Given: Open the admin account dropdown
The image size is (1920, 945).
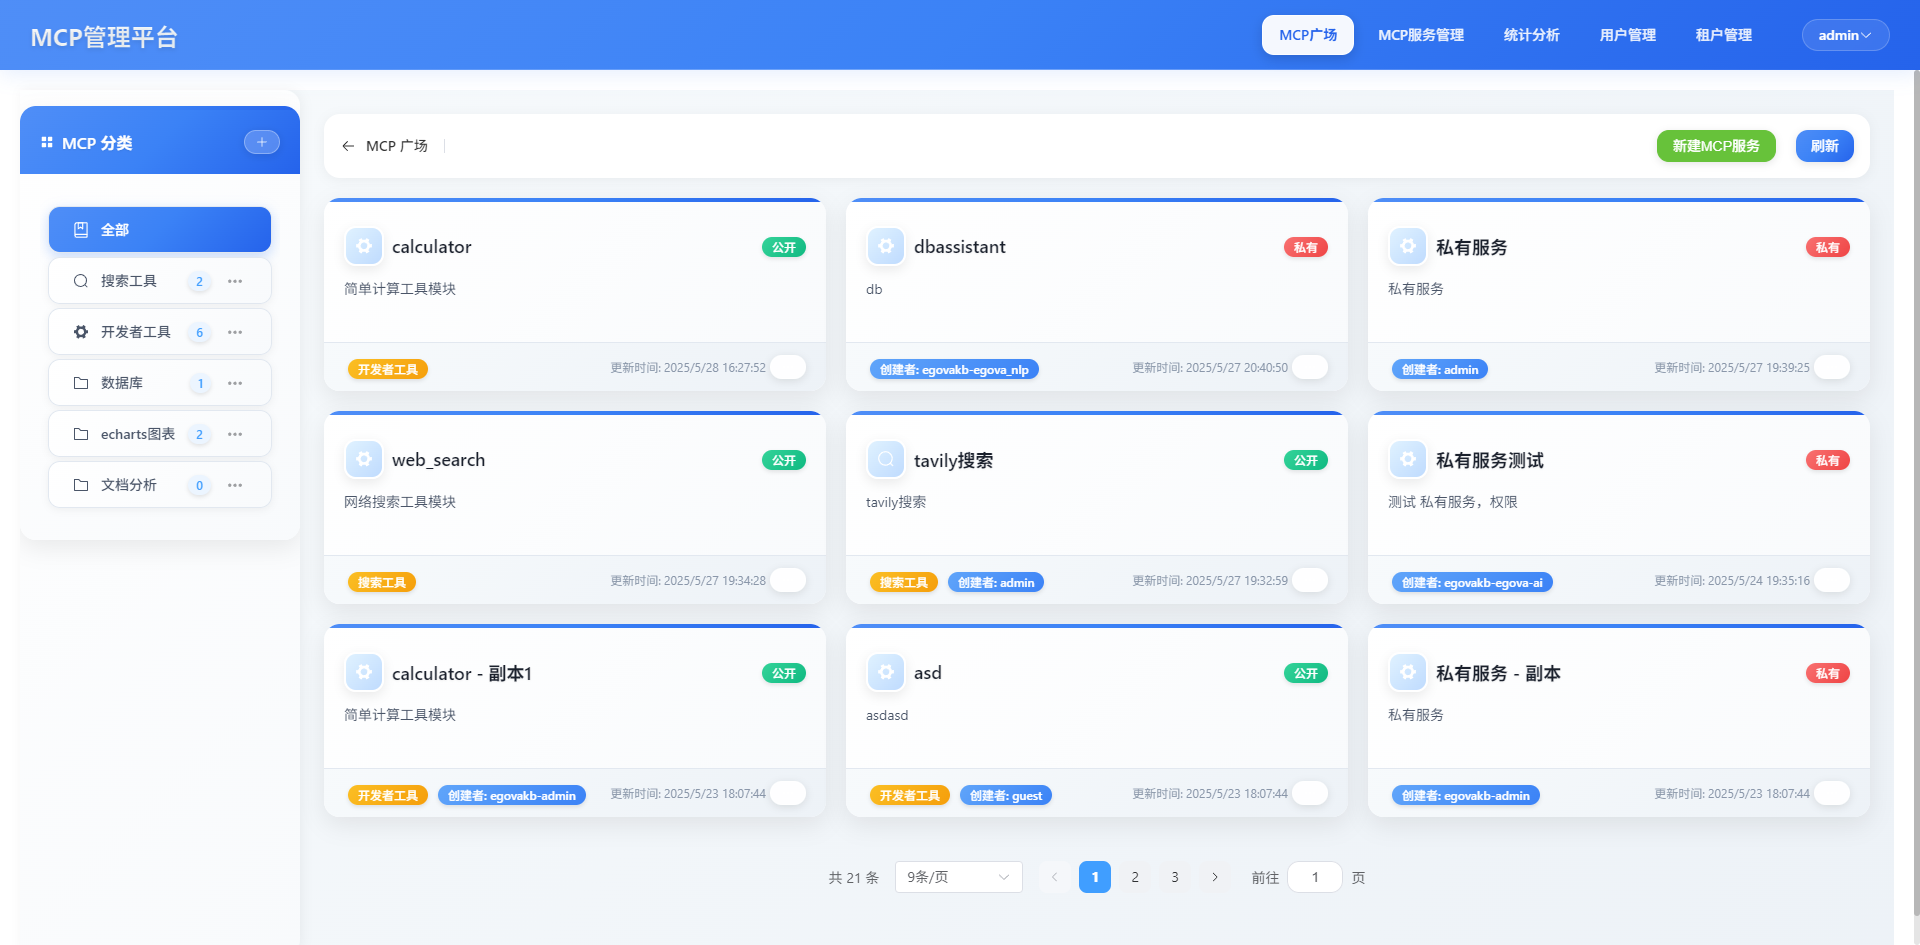Looking at the screenshot, I should click(x=1845, y=34).
